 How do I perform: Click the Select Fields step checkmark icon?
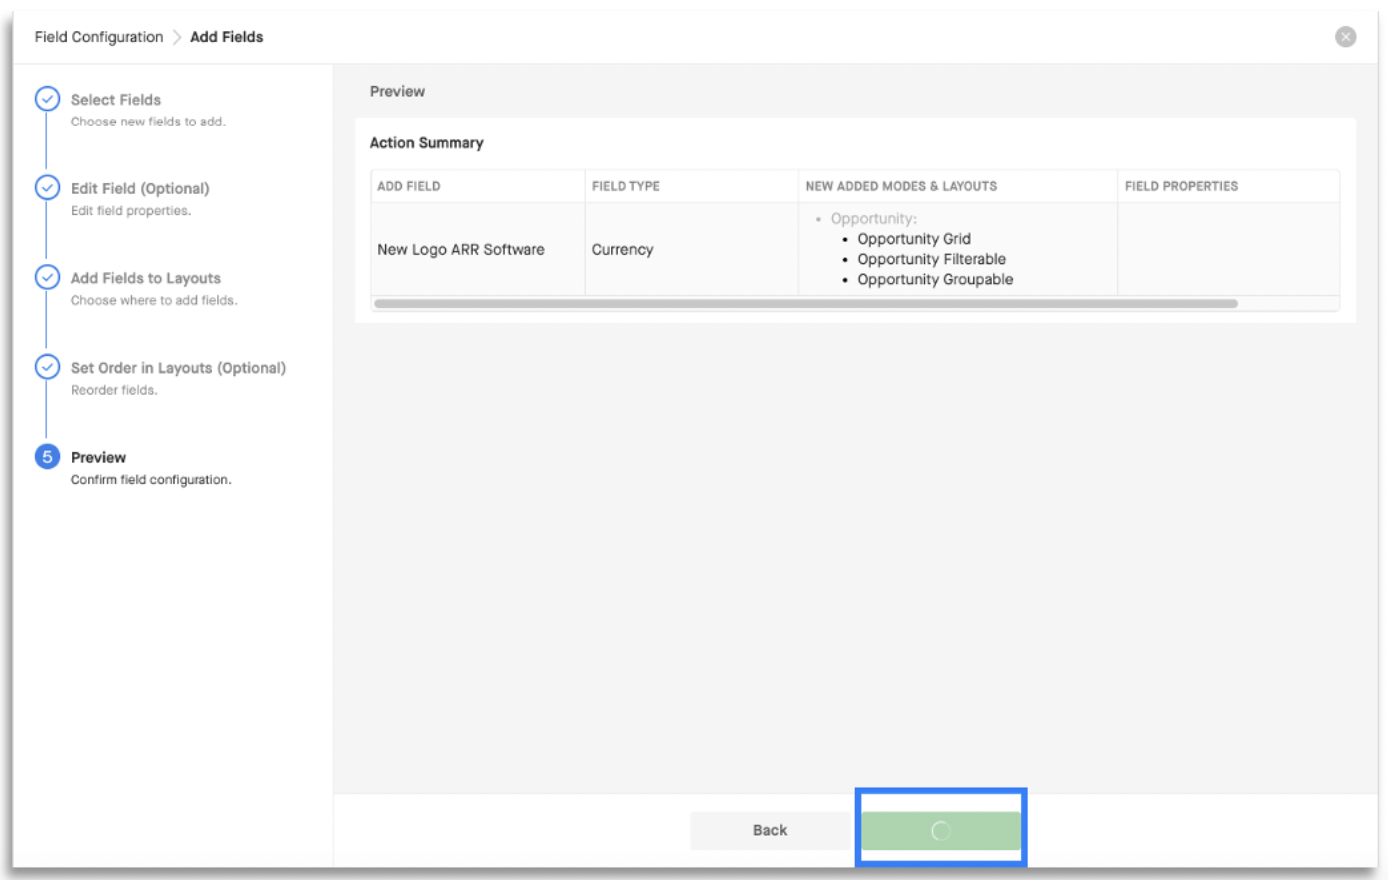pyautogui.click(x=47, y=99)
